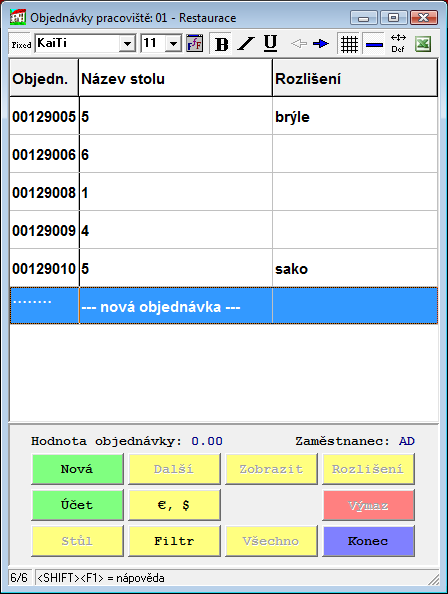The height and width of the screenshot is (594, 448).
Task: Toggle the grid lines icon
Action: click(349, 44)
